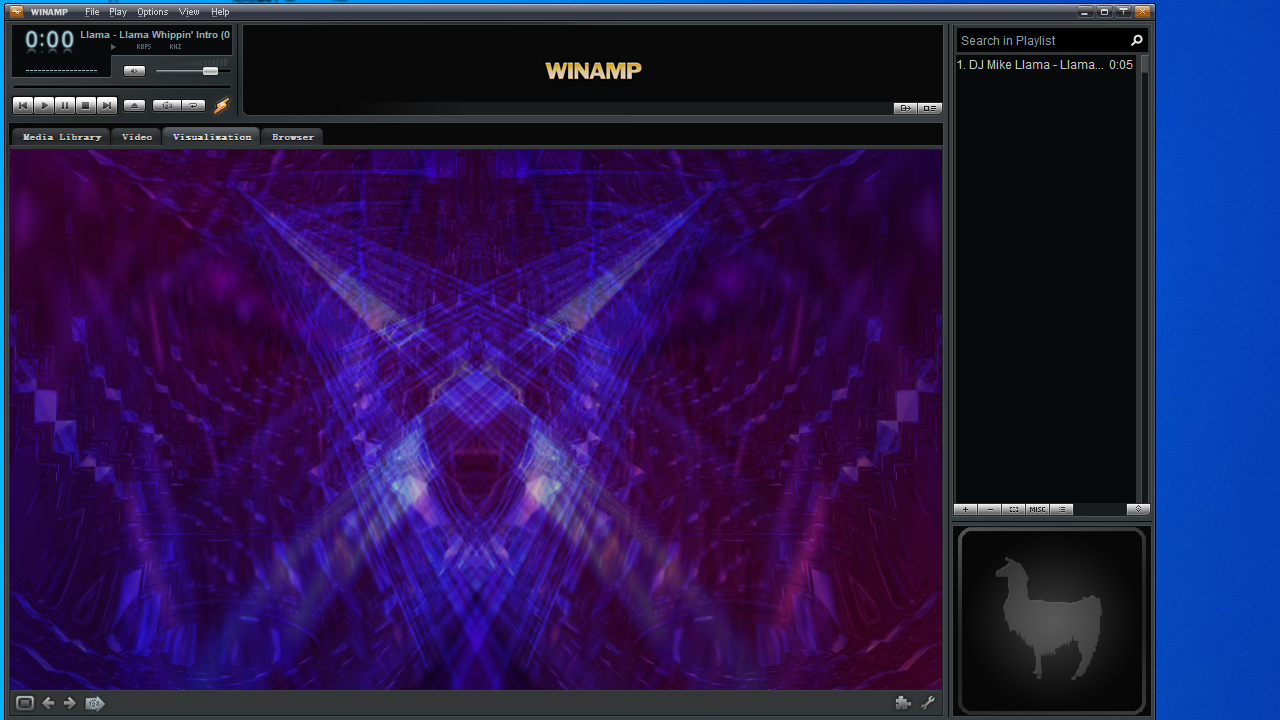The image size is (1280, 720).
Task: Click the back arrow below the visualization
Action: [47, 703]
